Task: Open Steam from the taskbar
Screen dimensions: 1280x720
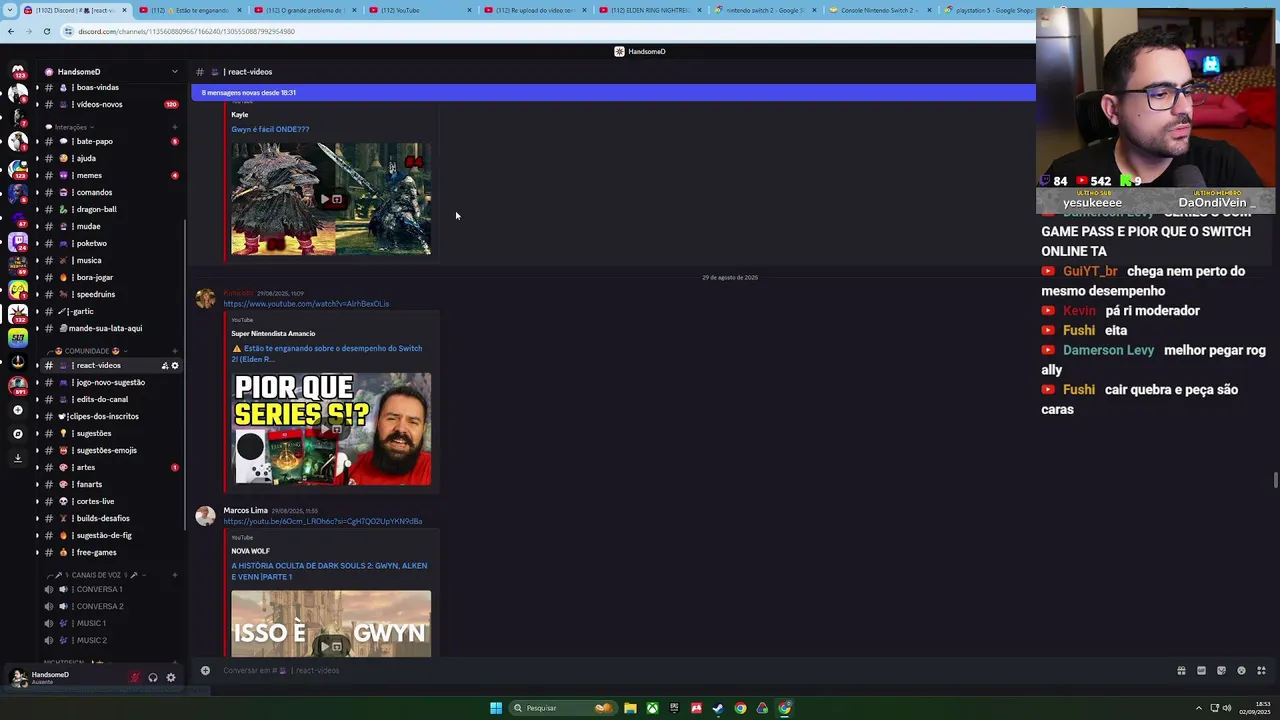Action: (718, 708)
